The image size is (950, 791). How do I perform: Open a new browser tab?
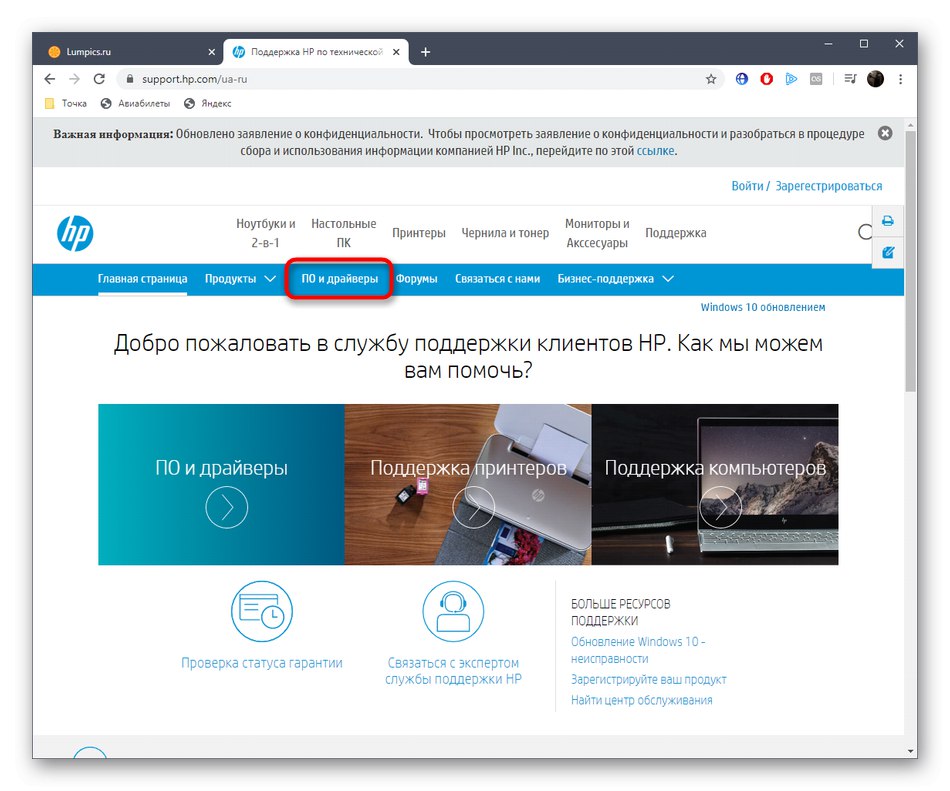[425, 52]
